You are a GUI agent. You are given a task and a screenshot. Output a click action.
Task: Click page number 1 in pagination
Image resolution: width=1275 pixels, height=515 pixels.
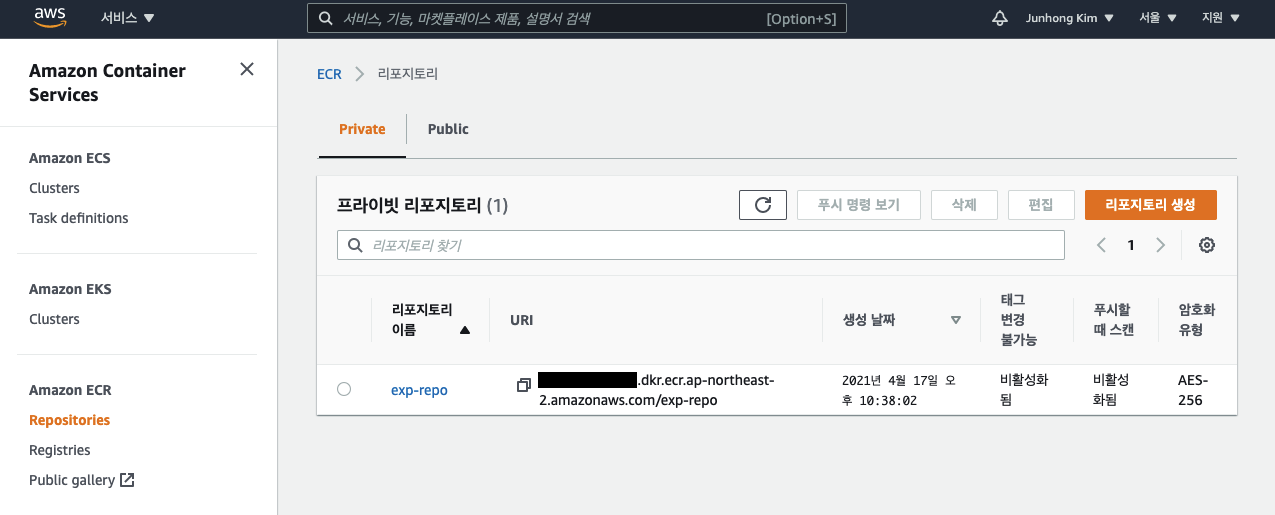pos(1131,245)
